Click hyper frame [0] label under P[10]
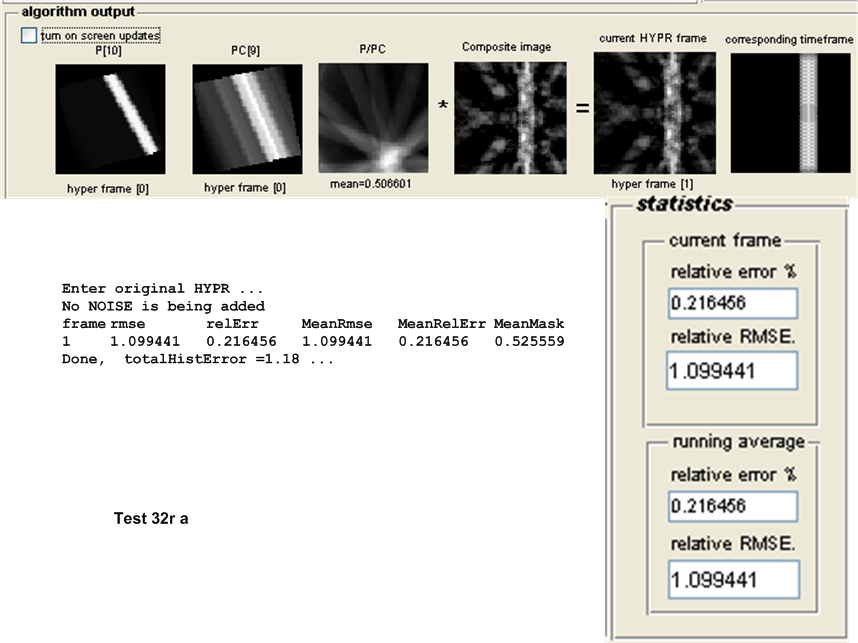The height and width of the screenshot is (643, 858). [x=108, y=188]
